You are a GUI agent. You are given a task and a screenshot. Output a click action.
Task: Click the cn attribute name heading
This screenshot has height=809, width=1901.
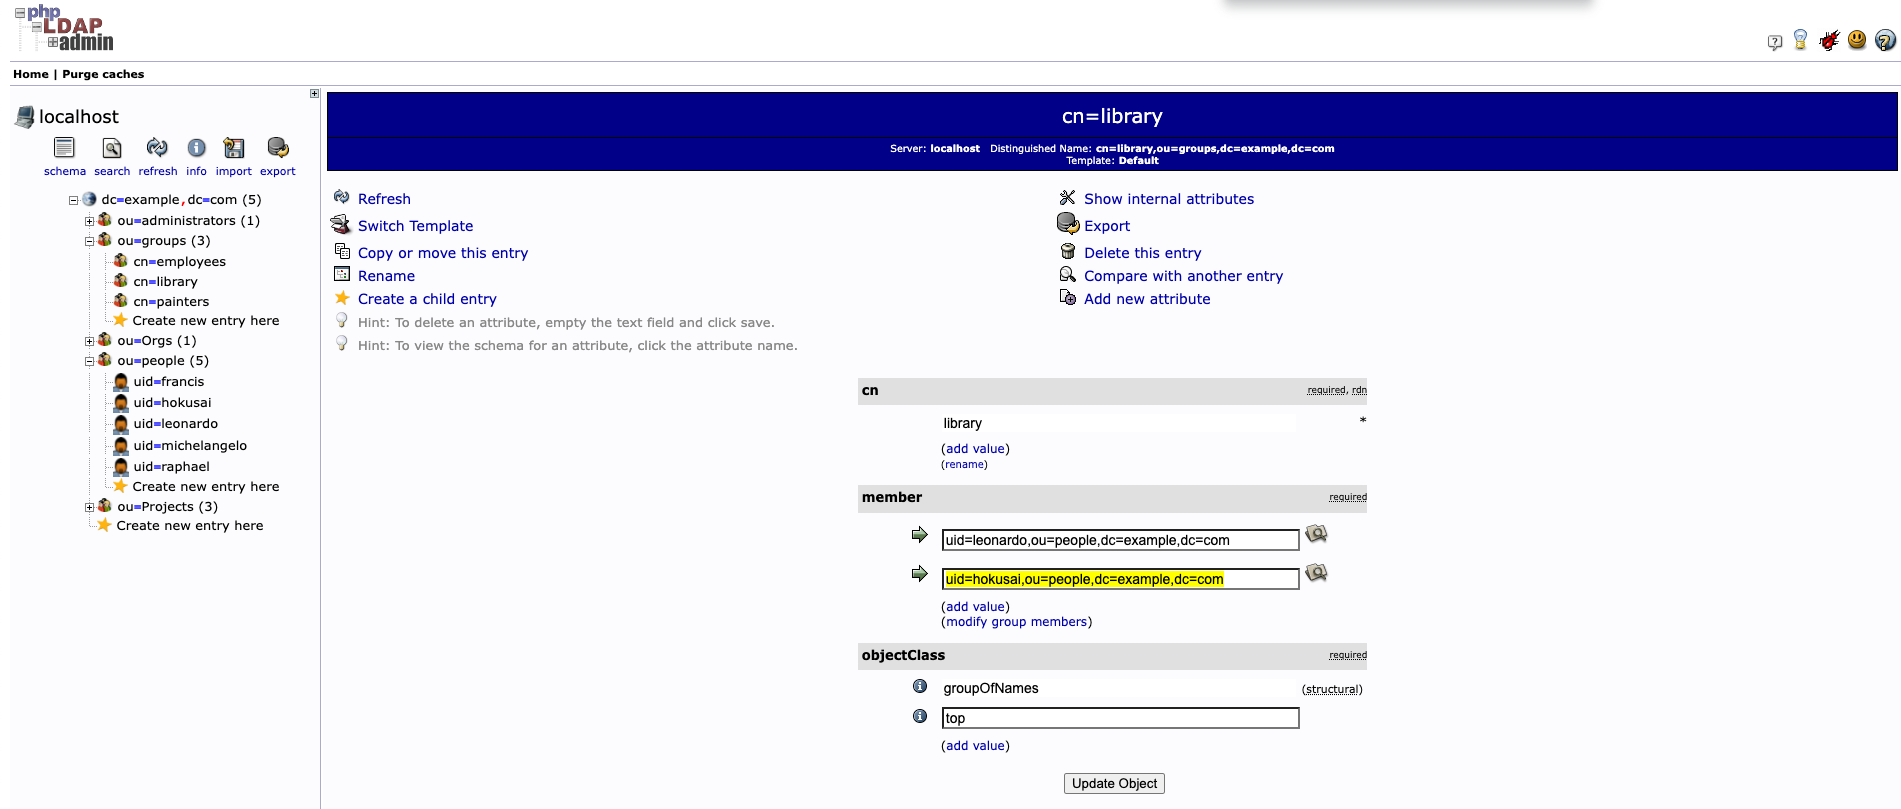(870, 390)
